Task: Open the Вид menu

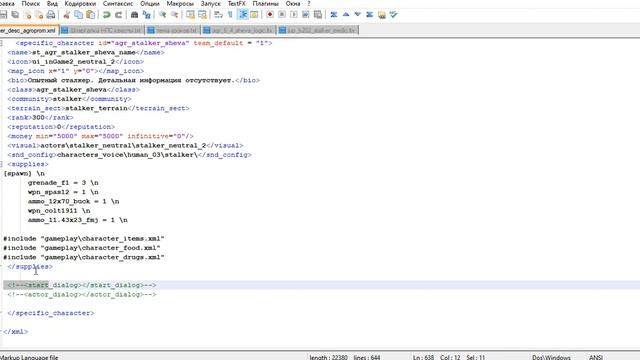Action: (52, 4)
